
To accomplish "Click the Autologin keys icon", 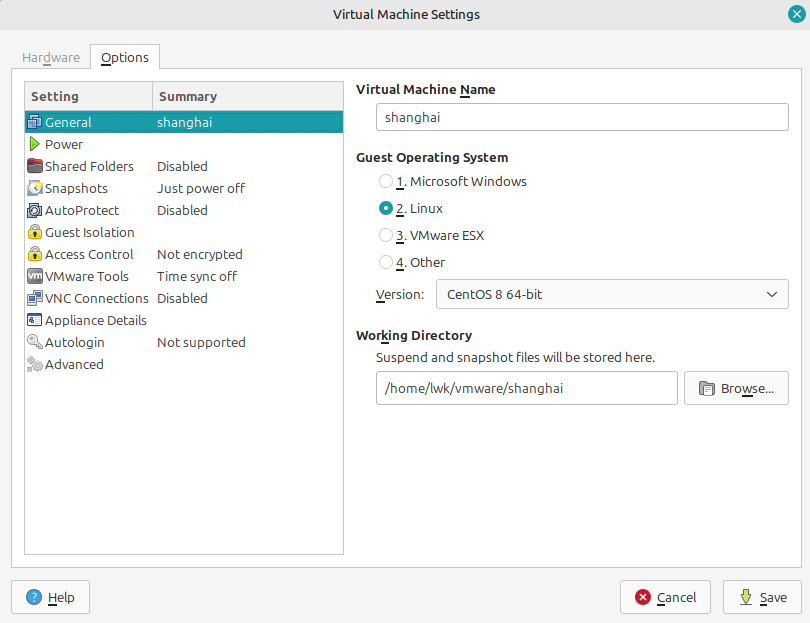I will click(x=35, y=342).
